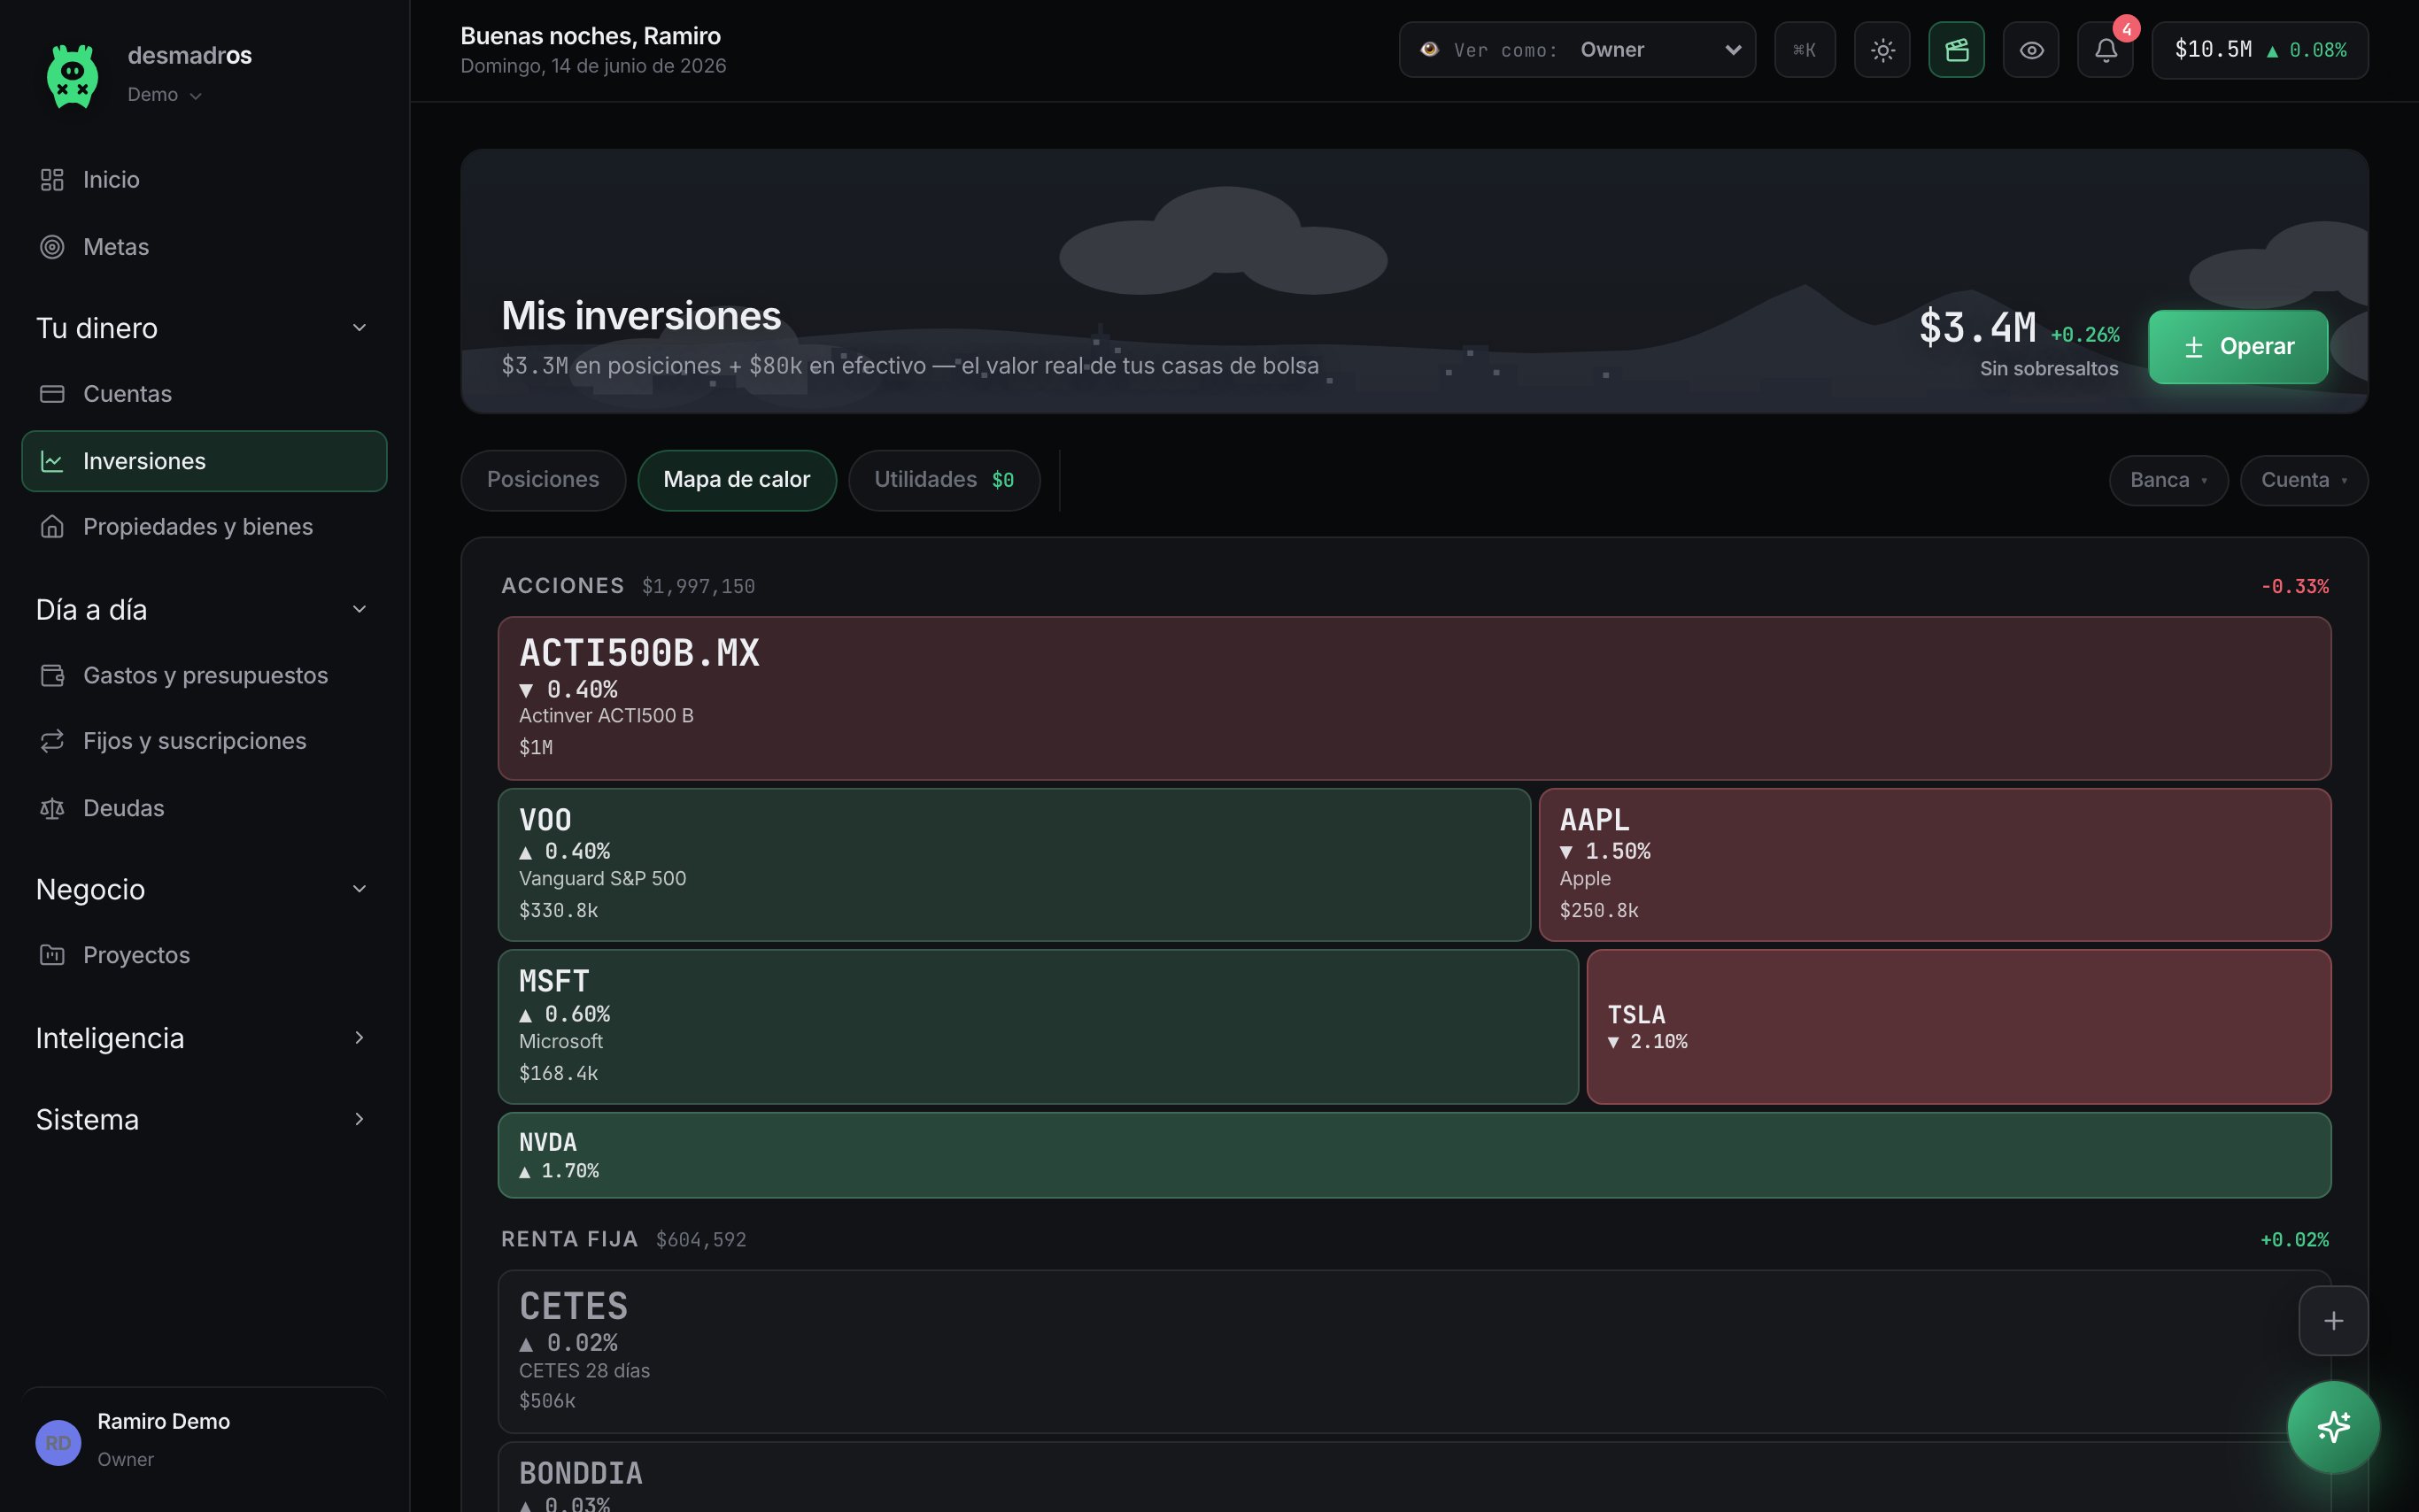This screenshot has width=2419, height=1512.
Task: Open the ⌘K command palette button
Action: coord(1805,50)
